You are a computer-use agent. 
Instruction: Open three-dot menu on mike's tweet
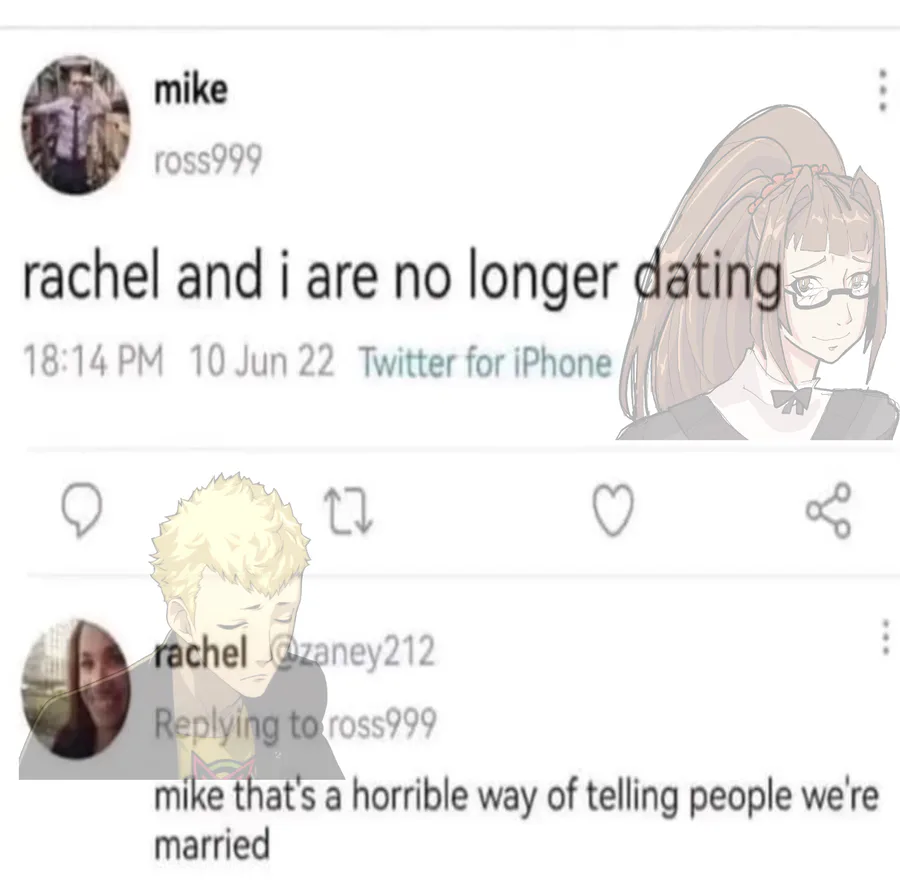(885, 90)
